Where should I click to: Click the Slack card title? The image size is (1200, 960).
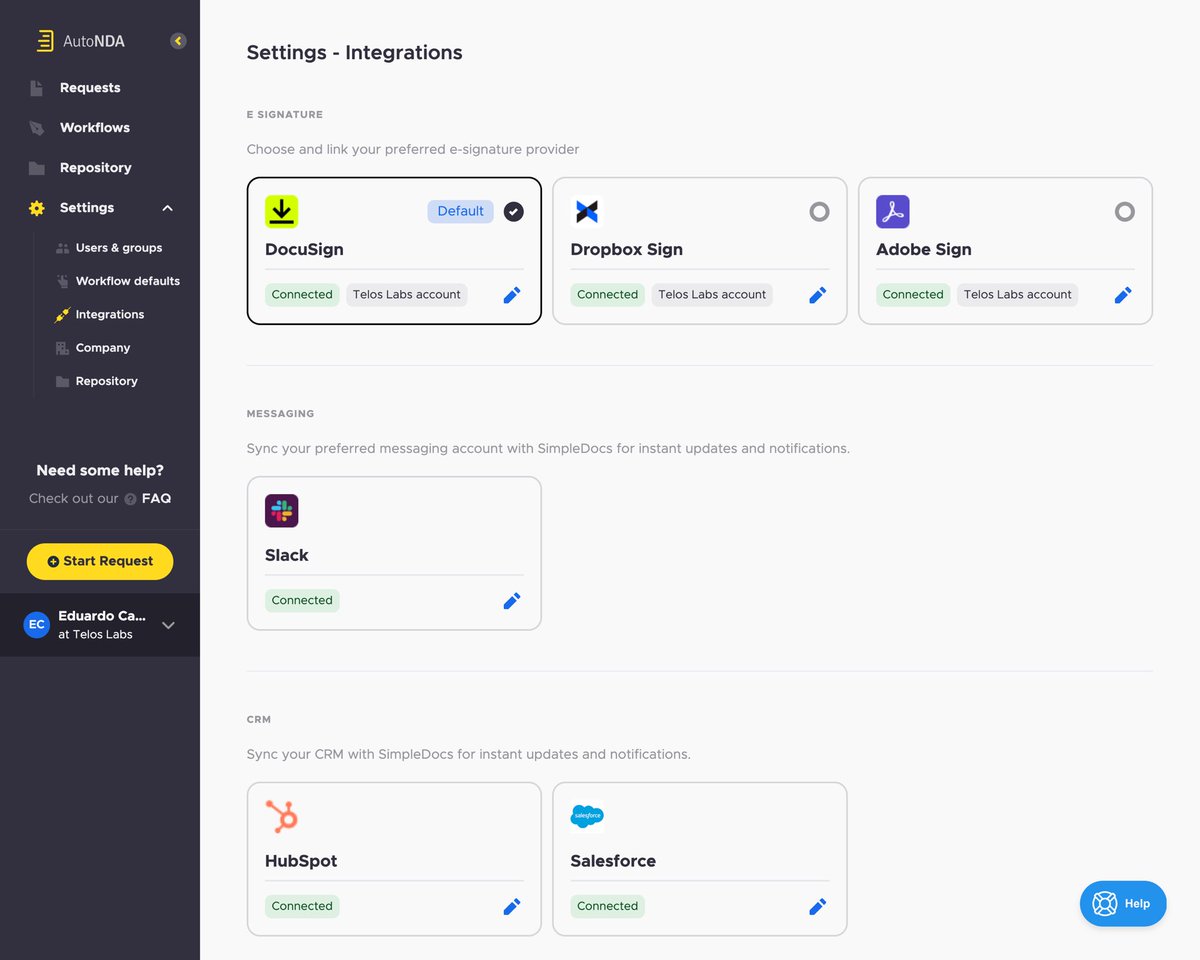pyautogui.click(x=287, y=555)
